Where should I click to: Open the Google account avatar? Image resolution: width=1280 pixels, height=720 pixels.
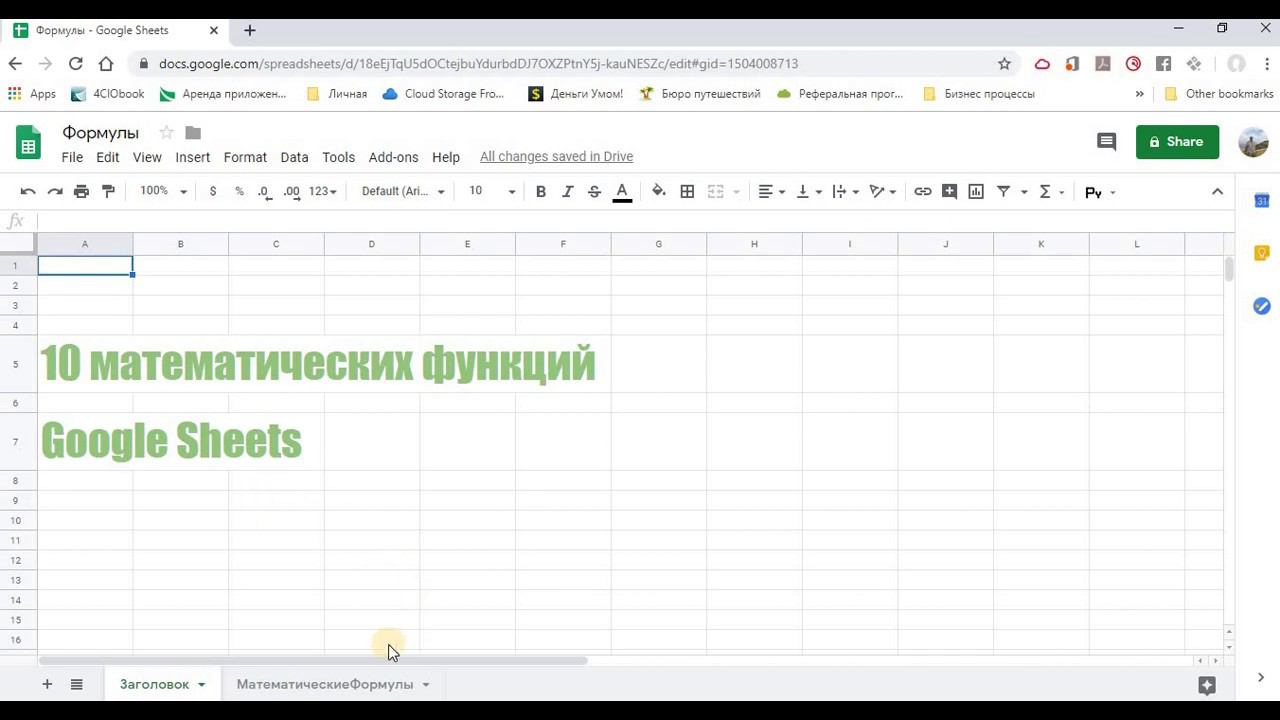[1253, 142]
